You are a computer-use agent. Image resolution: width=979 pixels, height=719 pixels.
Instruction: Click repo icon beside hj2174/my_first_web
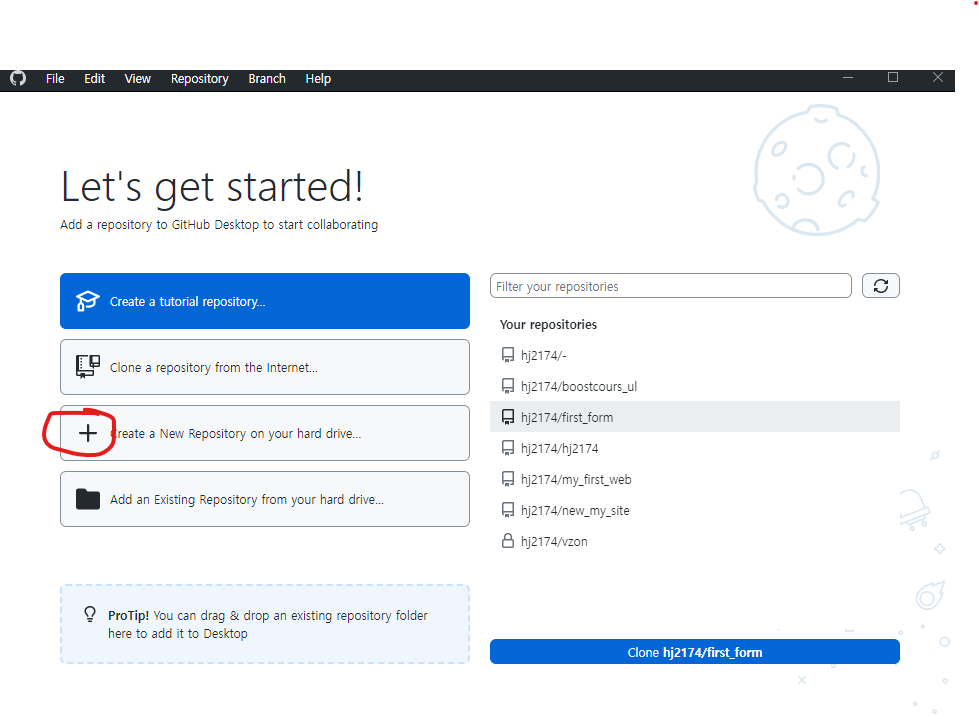click(x=508, y=479)
